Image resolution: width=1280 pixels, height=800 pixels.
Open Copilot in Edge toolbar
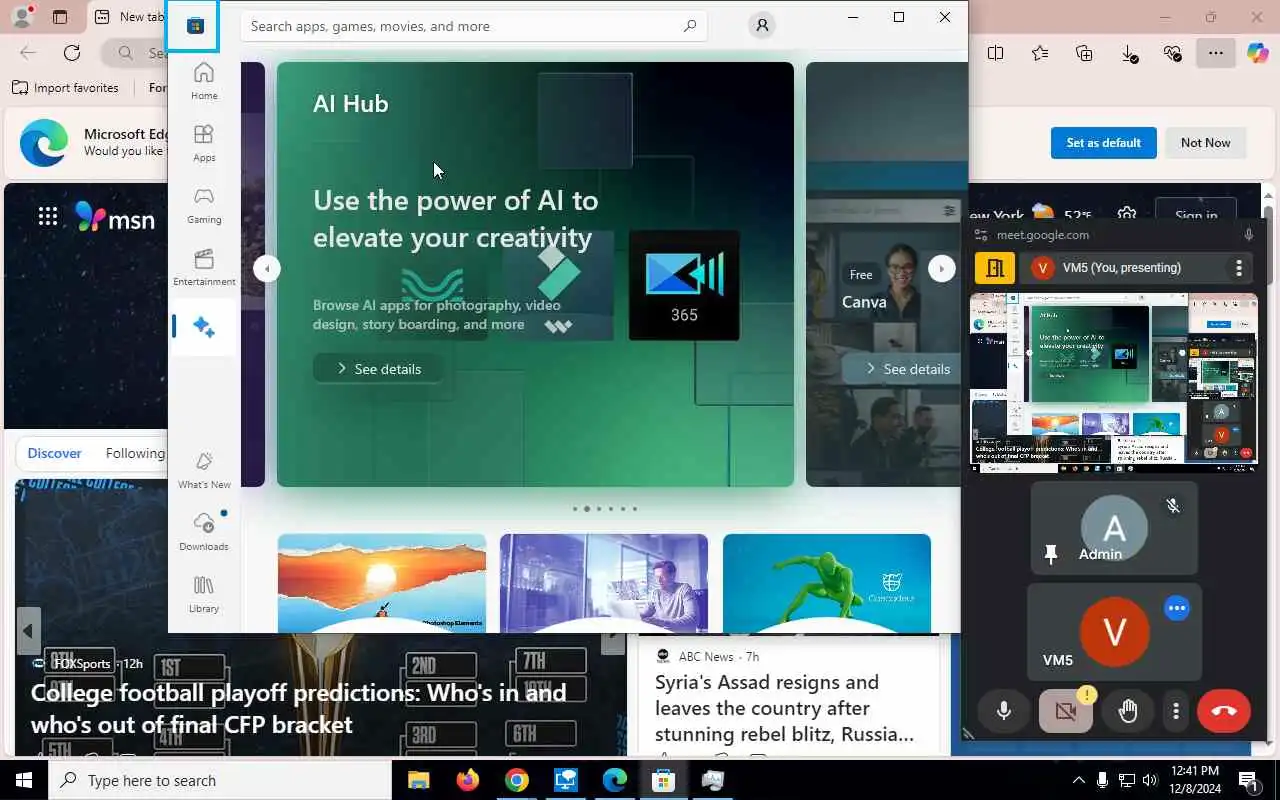tap(1258, 54)
